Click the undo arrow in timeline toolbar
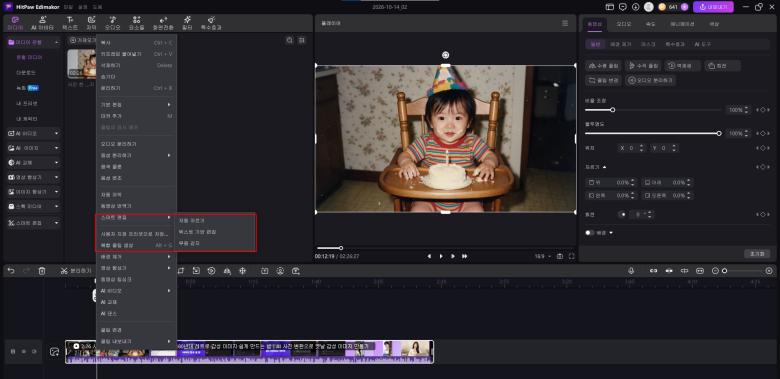Screen dimensions: 780x379 11,271
